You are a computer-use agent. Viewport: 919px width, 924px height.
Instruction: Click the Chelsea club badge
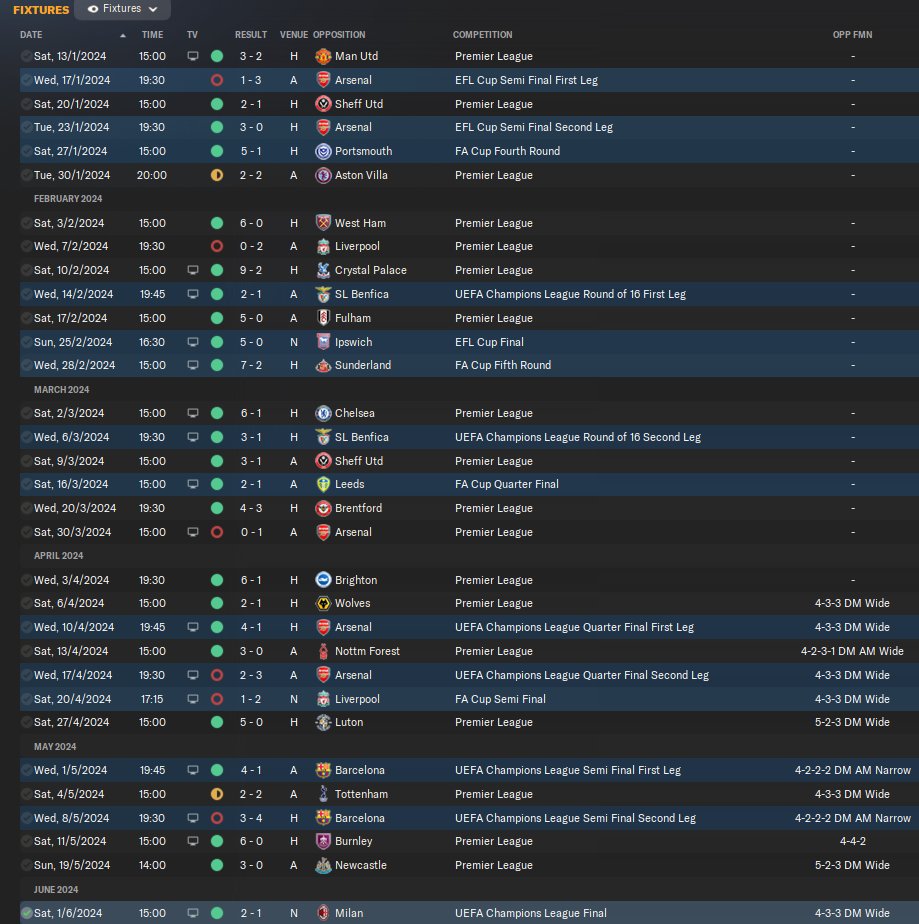323,414
